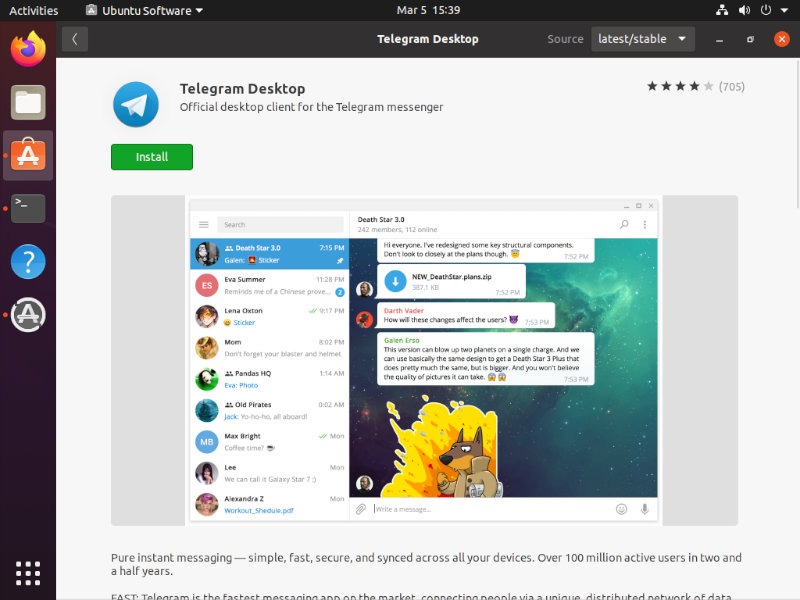This screenshot has height=600, width=800.
Task: Open the Help application from the dock
Action: point(26,261)
